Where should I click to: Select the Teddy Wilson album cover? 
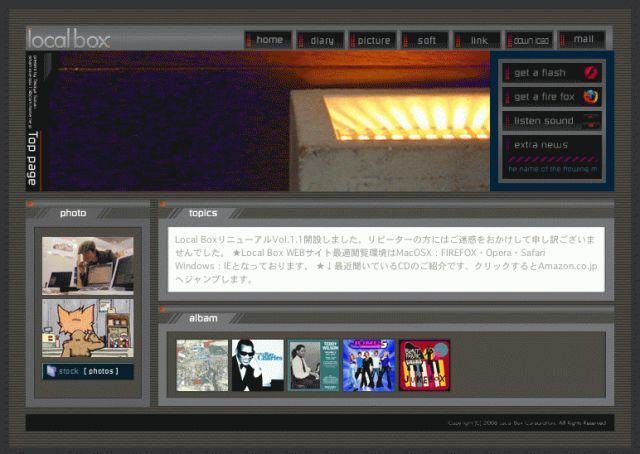click(x=313, y=365)
